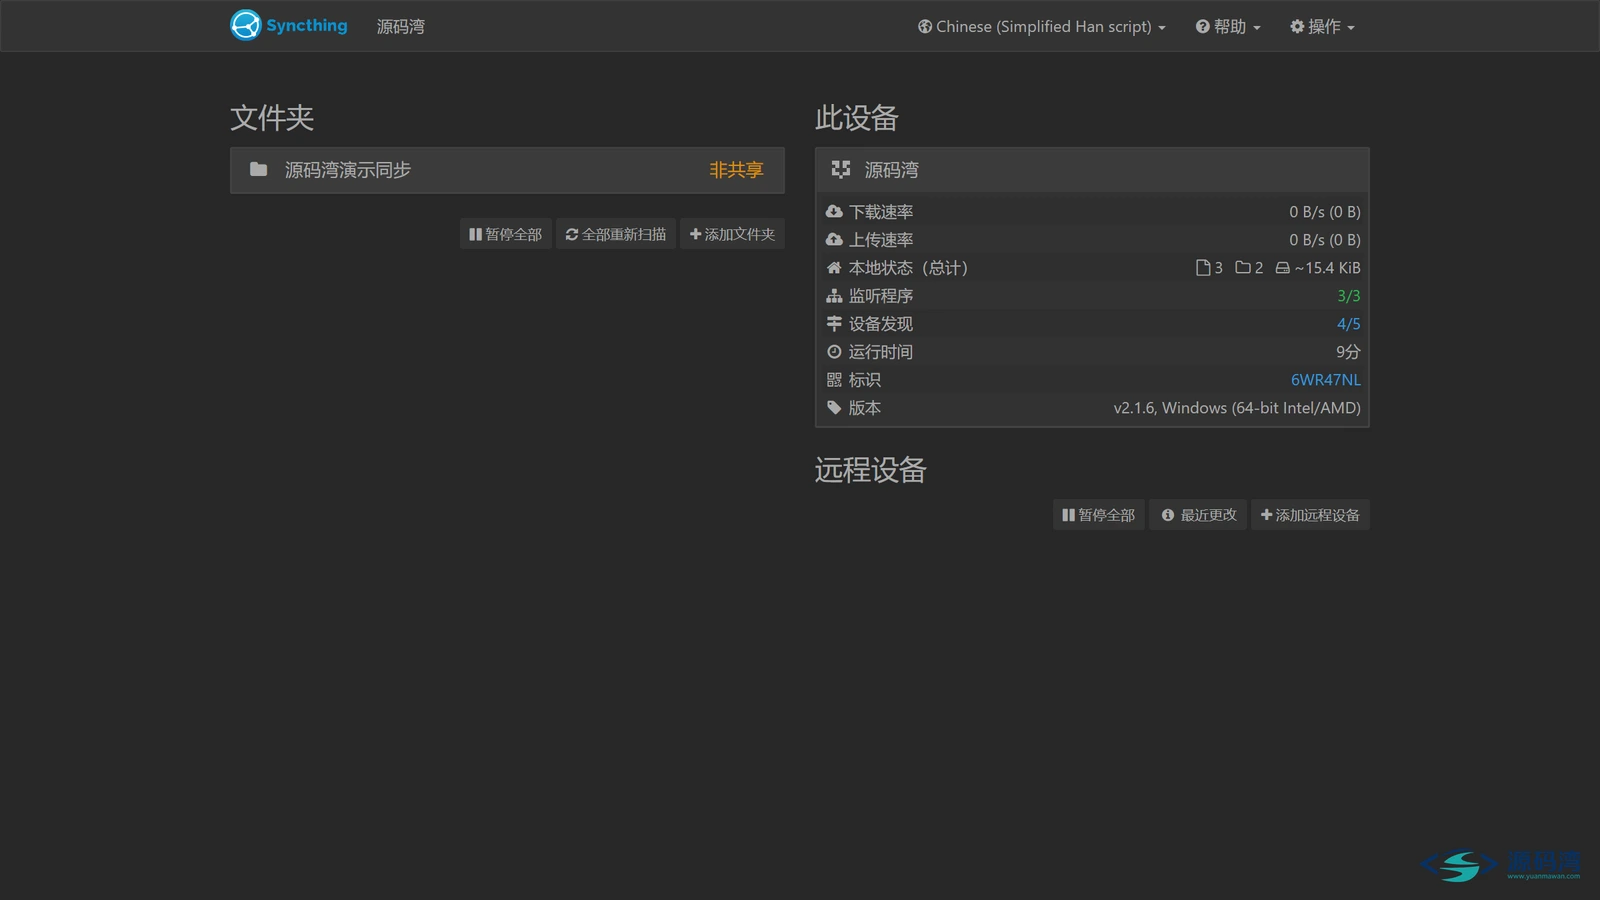
Task: Click the disk size icon beside ~15.4 KiB
Action: click(1282, 268)
